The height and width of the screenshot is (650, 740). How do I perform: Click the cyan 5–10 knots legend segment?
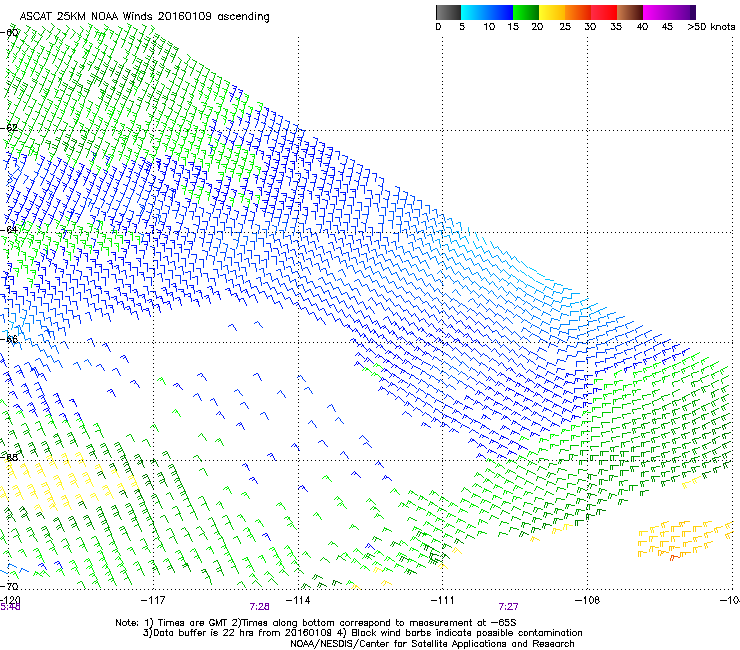474,12
